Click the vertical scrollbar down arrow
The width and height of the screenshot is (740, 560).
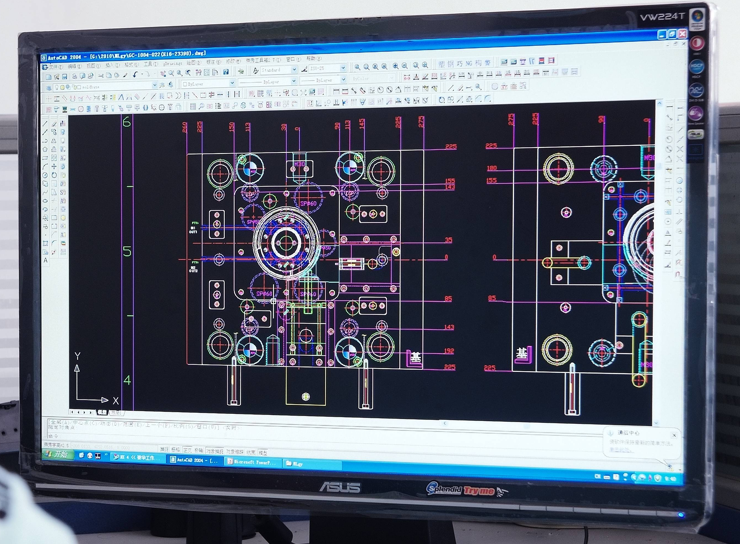[x=656, y=423]
